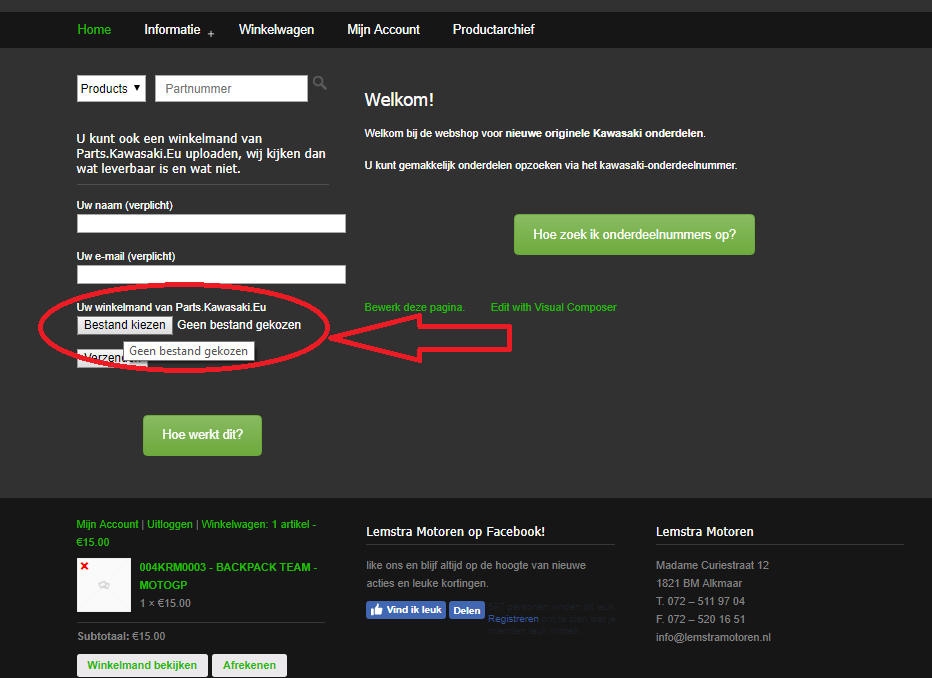Viewport: 932px width, 678px height.
Task: Click the 'Uw e-mail' input field
Action: 211,275
